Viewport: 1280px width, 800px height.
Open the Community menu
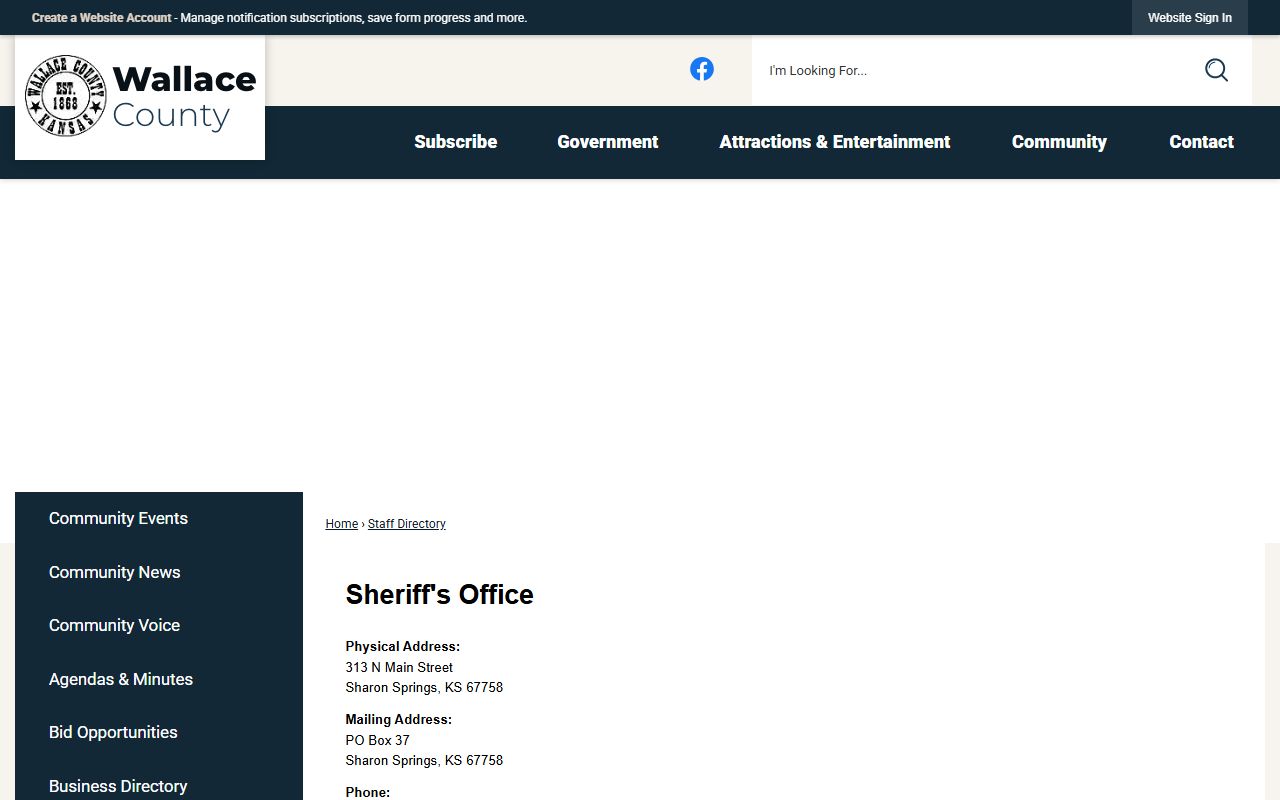[1059, 142]
